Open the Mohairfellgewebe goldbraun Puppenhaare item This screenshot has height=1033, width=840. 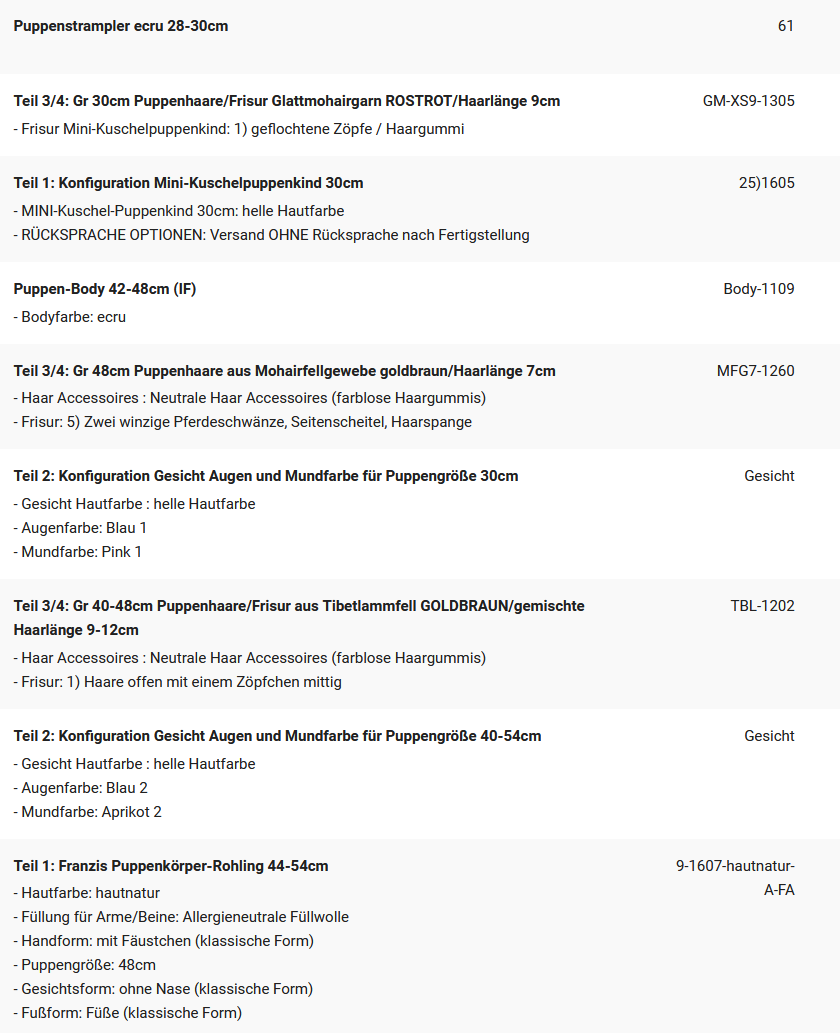click(x=285, y=371)
